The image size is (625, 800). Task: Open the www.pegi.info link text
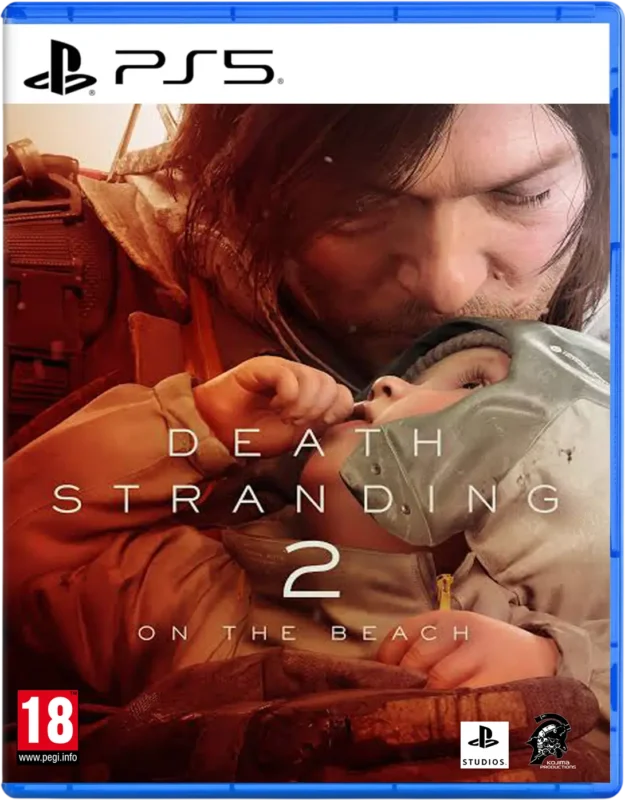pyautogui.click(x=47, y=758)
